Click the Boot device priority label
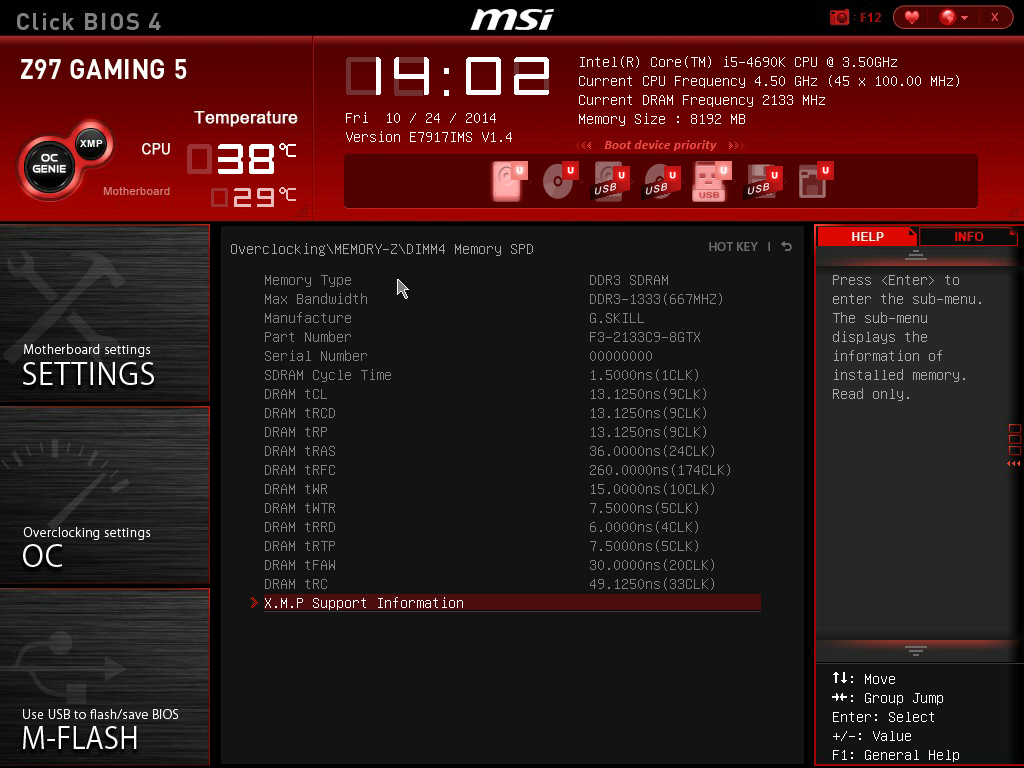The width and height of the screenshot is (1024, 768). pyautogui.click(x=660, y=145)
